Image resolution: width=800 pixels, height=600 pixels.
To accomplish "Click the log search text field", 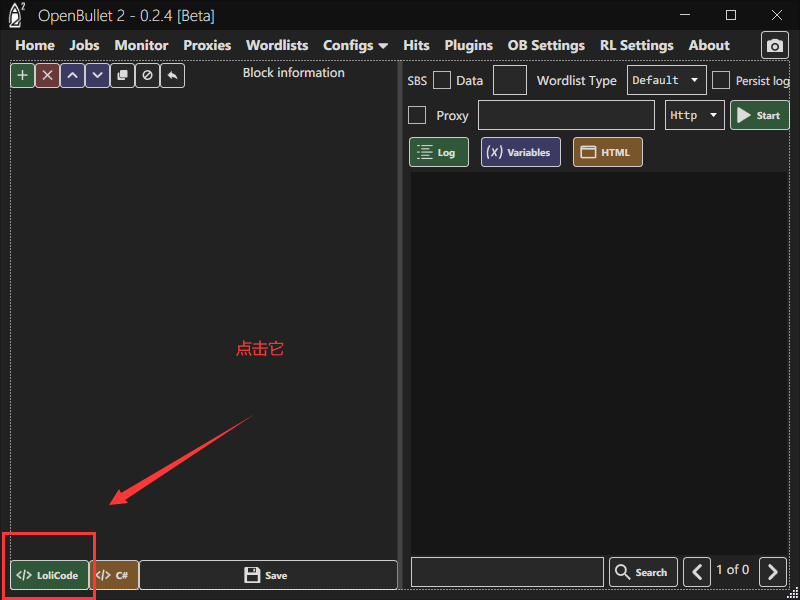I will [507, 572].
